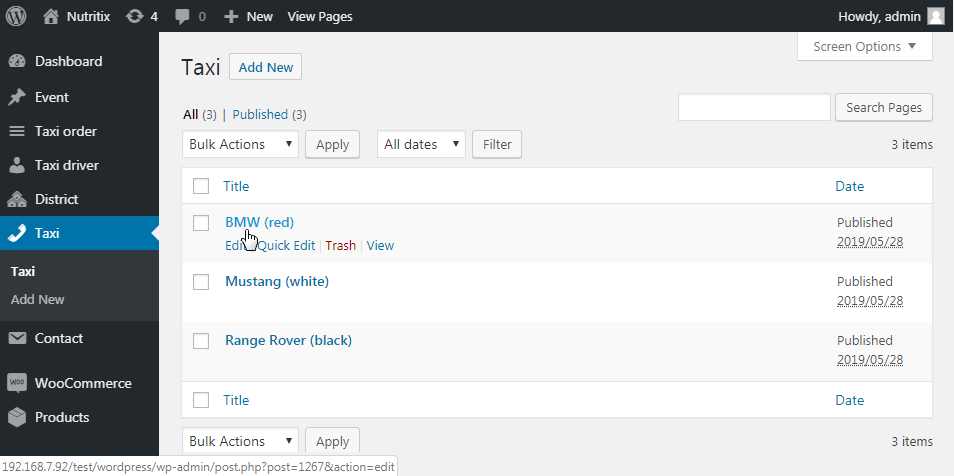Viewport: 954px width, 476px height.
Task: Click the Search Pages button
Action: 884,108
